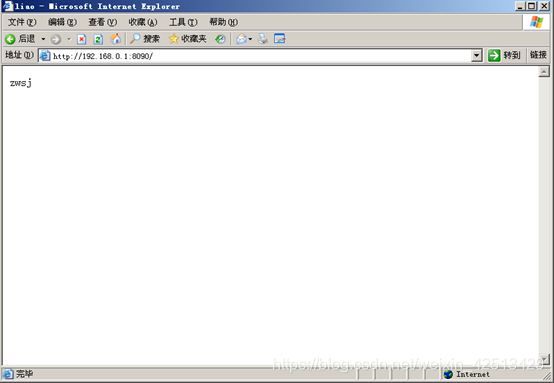Click the scrollbar up arrow
Image resolution: width=554 pixels, height=383 pixels.
[544, 72]
